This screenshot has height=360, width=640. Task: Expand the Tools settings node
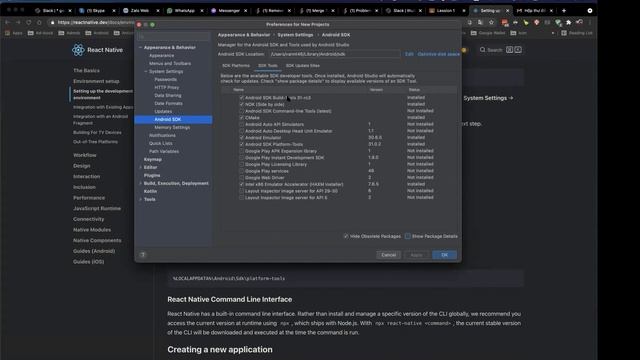coord(140,199)
